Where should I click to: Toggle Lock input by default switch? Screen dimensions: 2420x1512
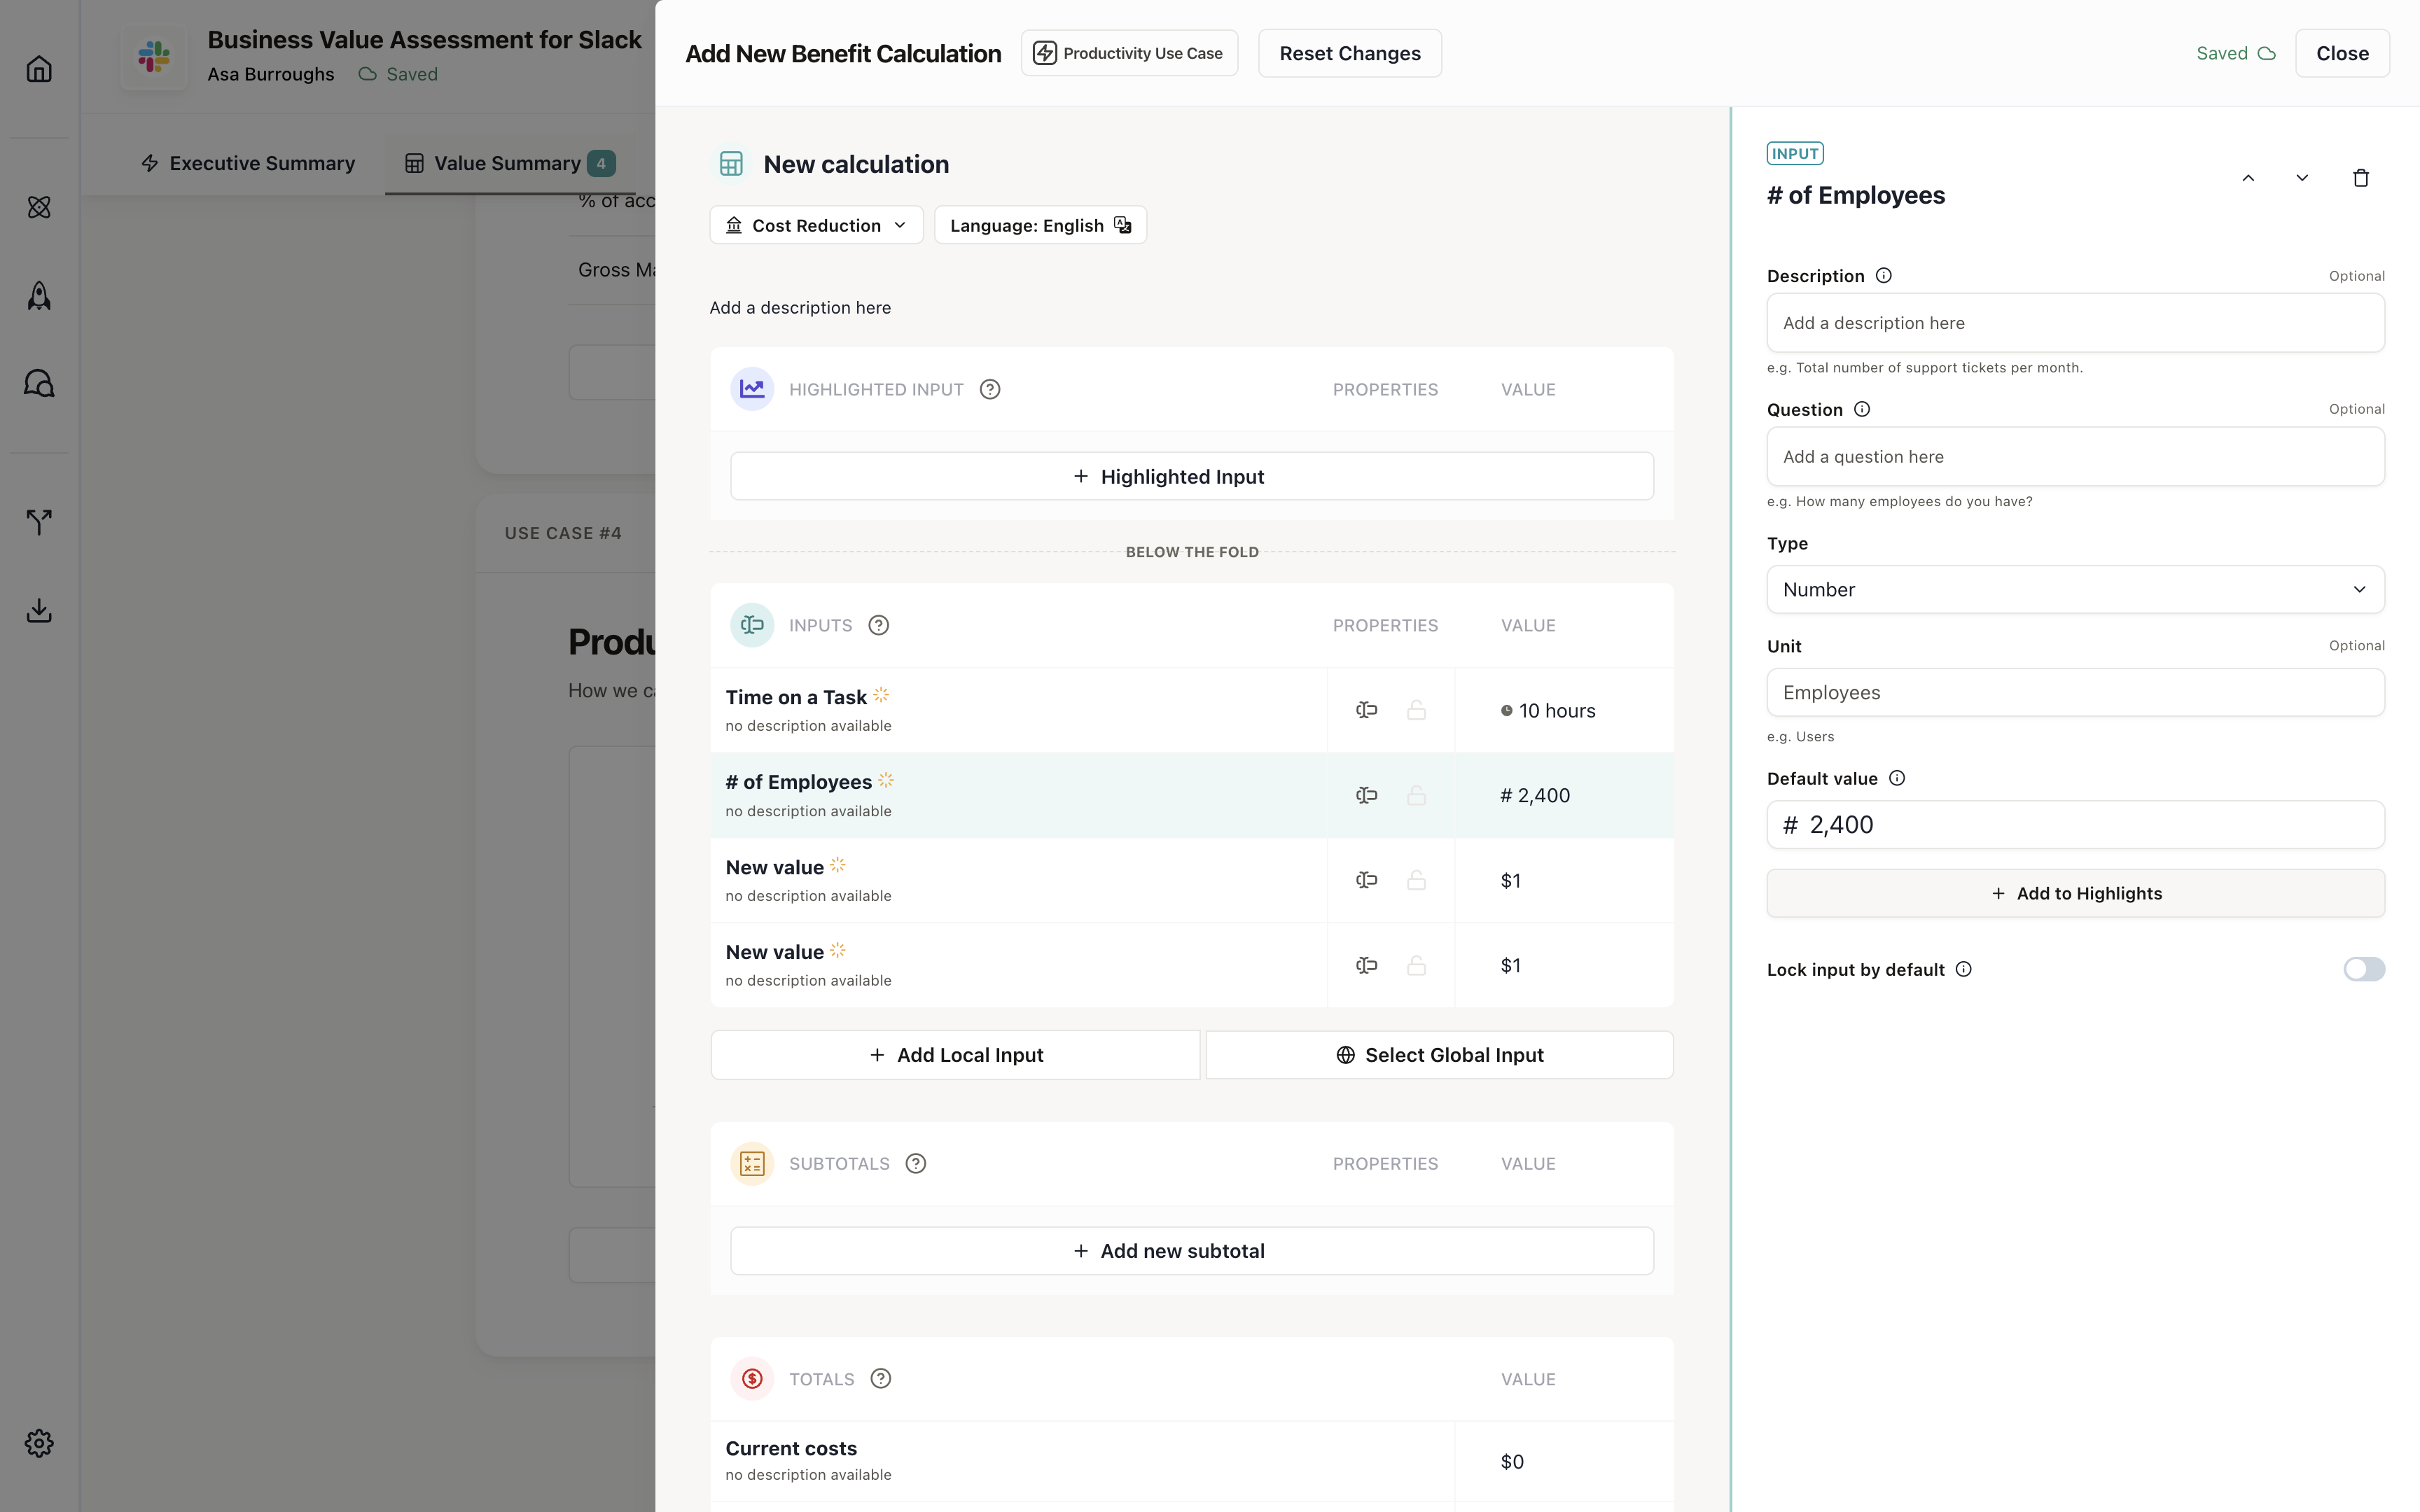click(x=2363, y=969)
